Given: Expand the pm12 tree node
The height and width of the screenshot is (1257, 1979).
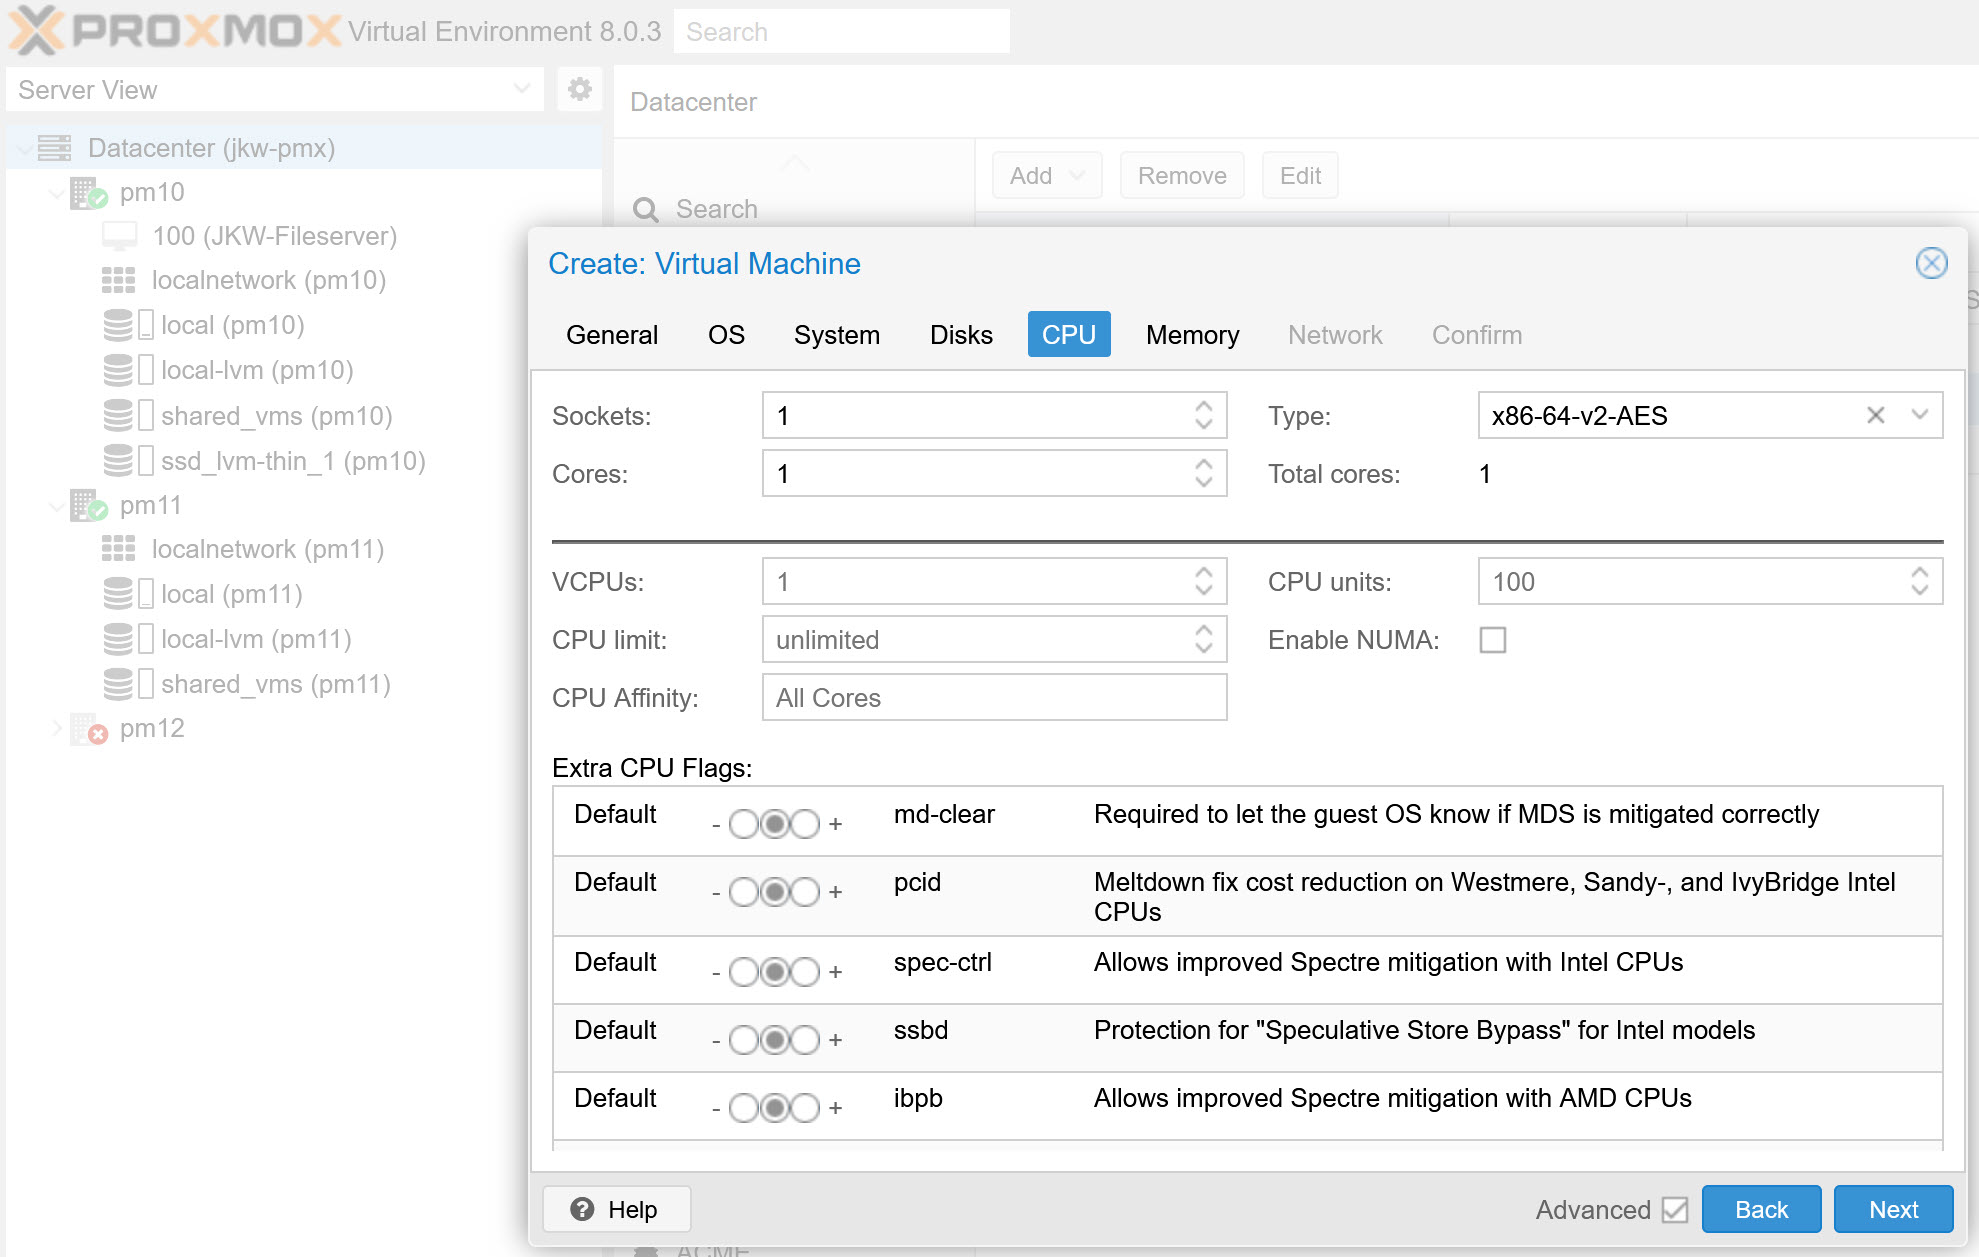Looking at the screenshot, I should point(57,729).
